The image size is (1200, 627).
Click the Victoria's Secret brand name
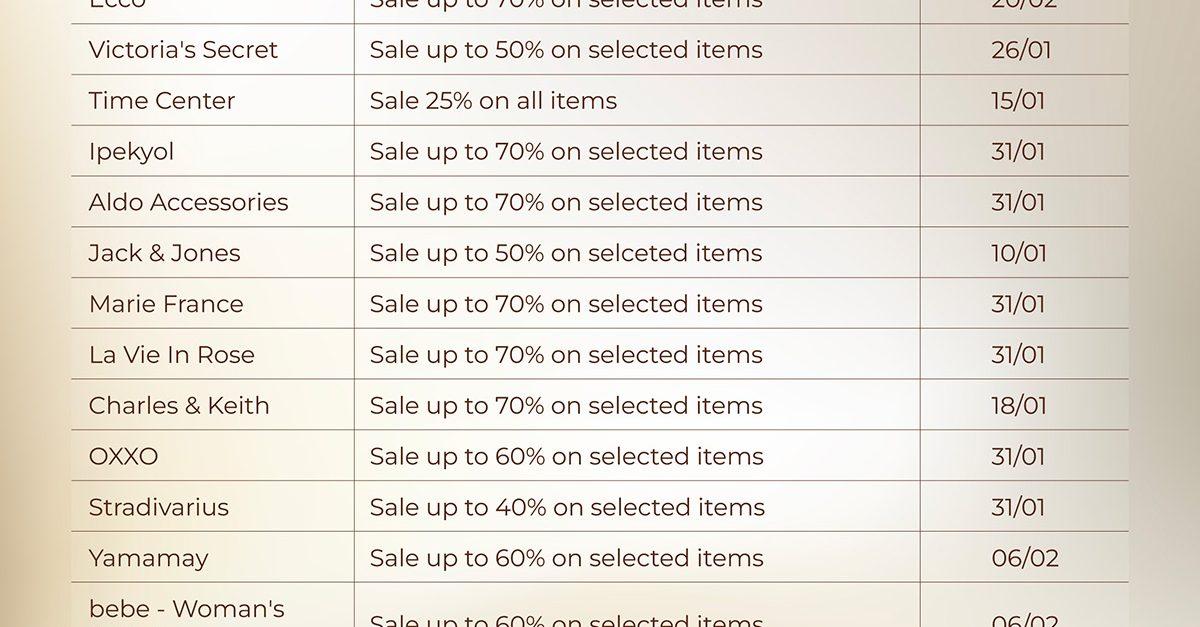click(183, 50)
